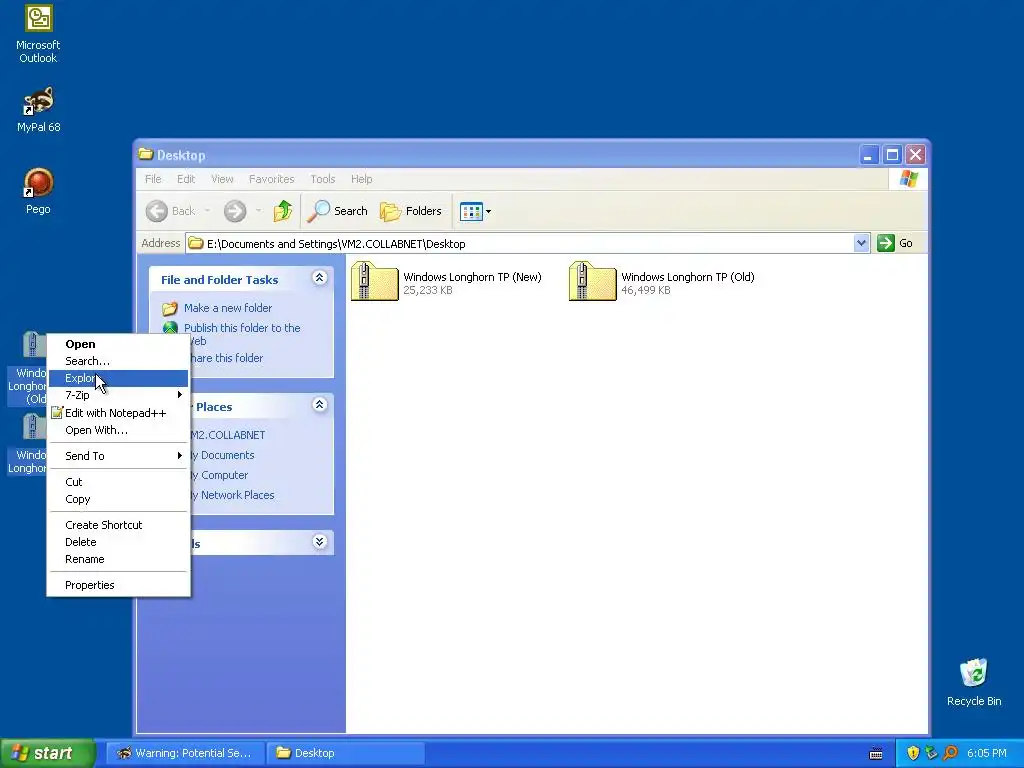This screenshot has height=768, width=1024.
Task: Expand the Send To submenu
Action: tap(118, 456)
